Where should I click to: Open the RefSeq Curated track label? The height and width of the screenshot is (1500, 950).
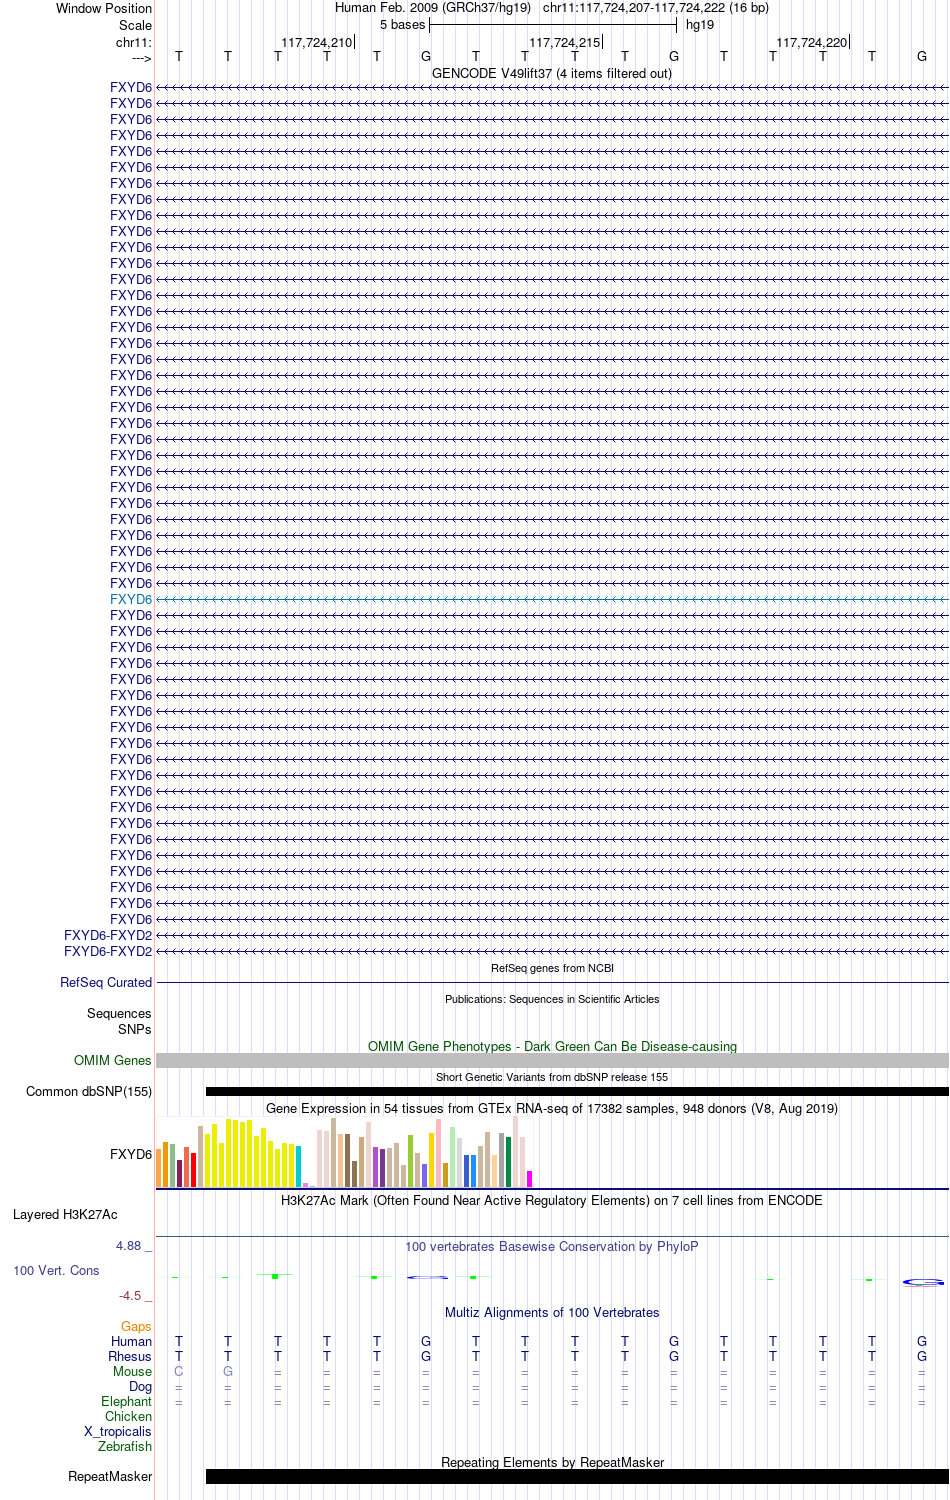point(106,982)
